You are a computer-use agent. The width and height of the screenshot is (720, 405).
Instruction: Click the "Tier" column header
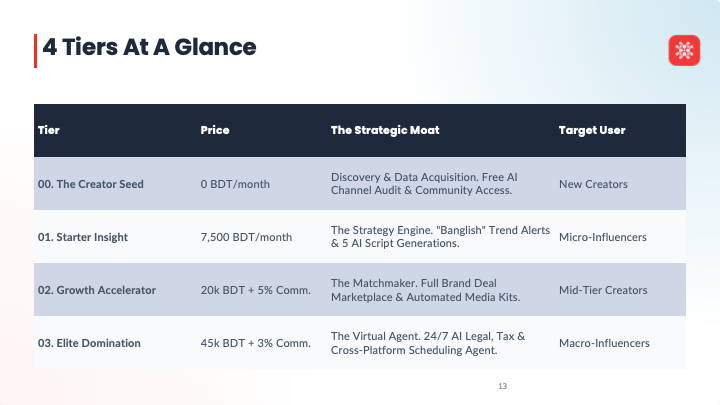49,130
